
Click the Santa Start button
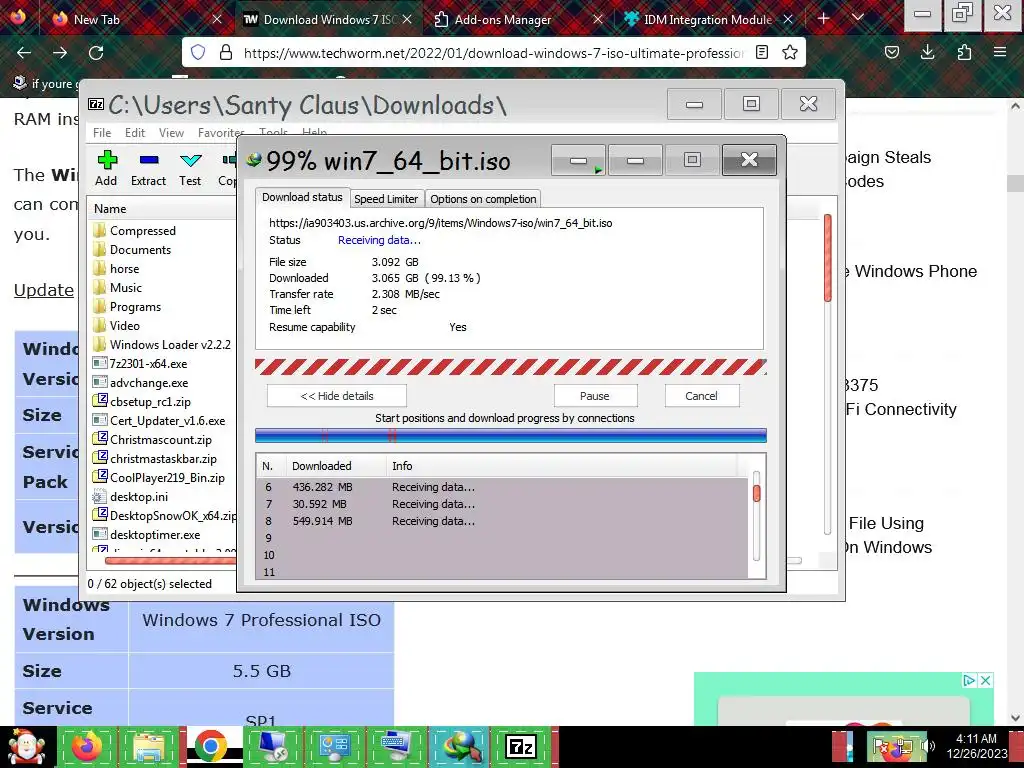(26, 746)
